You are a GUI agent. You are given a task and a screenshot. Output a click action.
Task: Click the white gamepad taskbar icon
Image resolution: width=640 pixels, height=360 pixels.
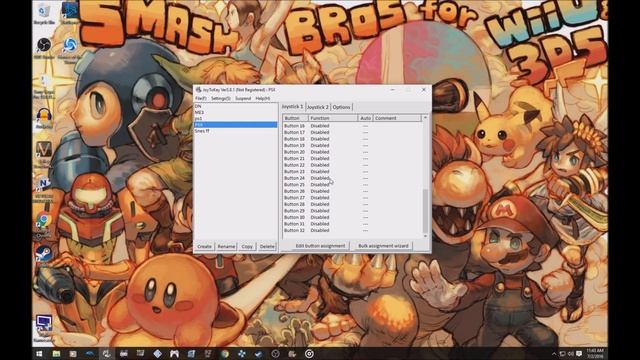point(174,353)
